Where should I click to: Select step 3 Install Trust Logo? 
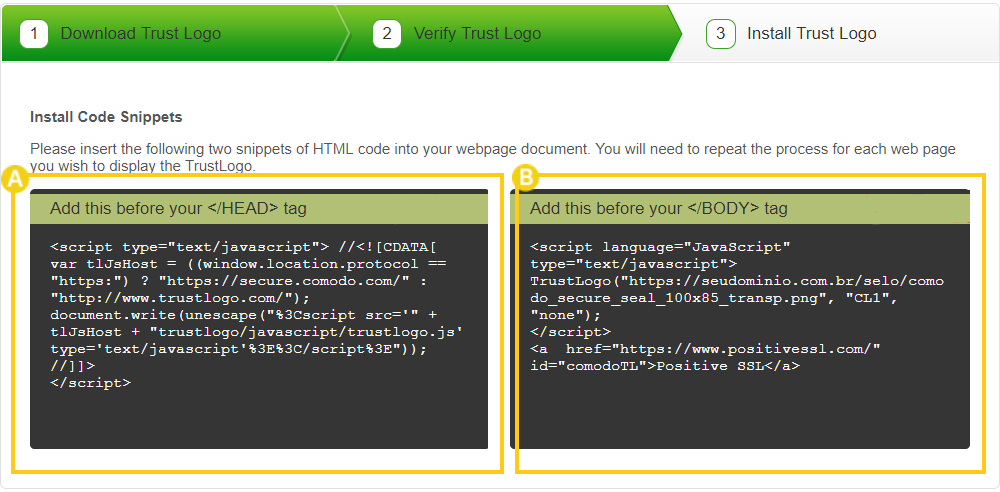click(833, 33)
